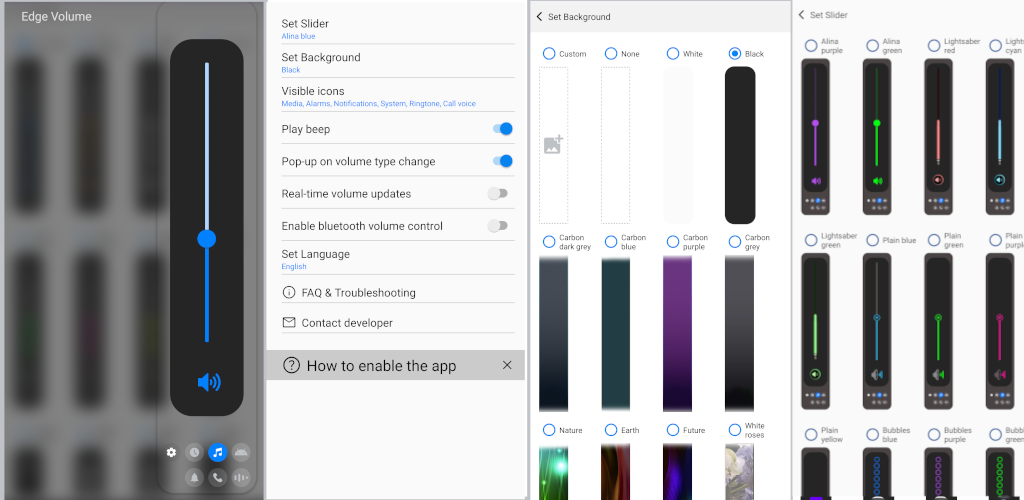Open the Set Background setting
Screen dimensions: 1024x500
point(398,62)
